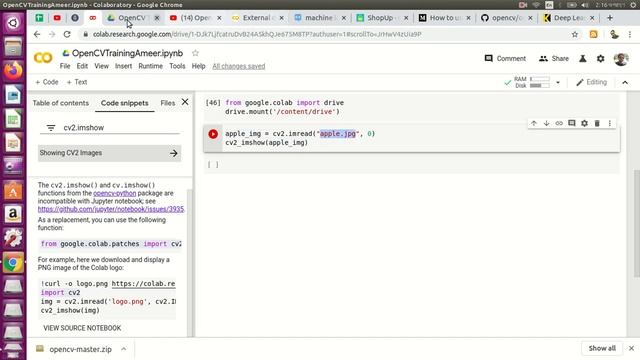This screenshot has height=360, width=640.
Task: Expand opencv-master.zip download options
Action: (123, 349)
